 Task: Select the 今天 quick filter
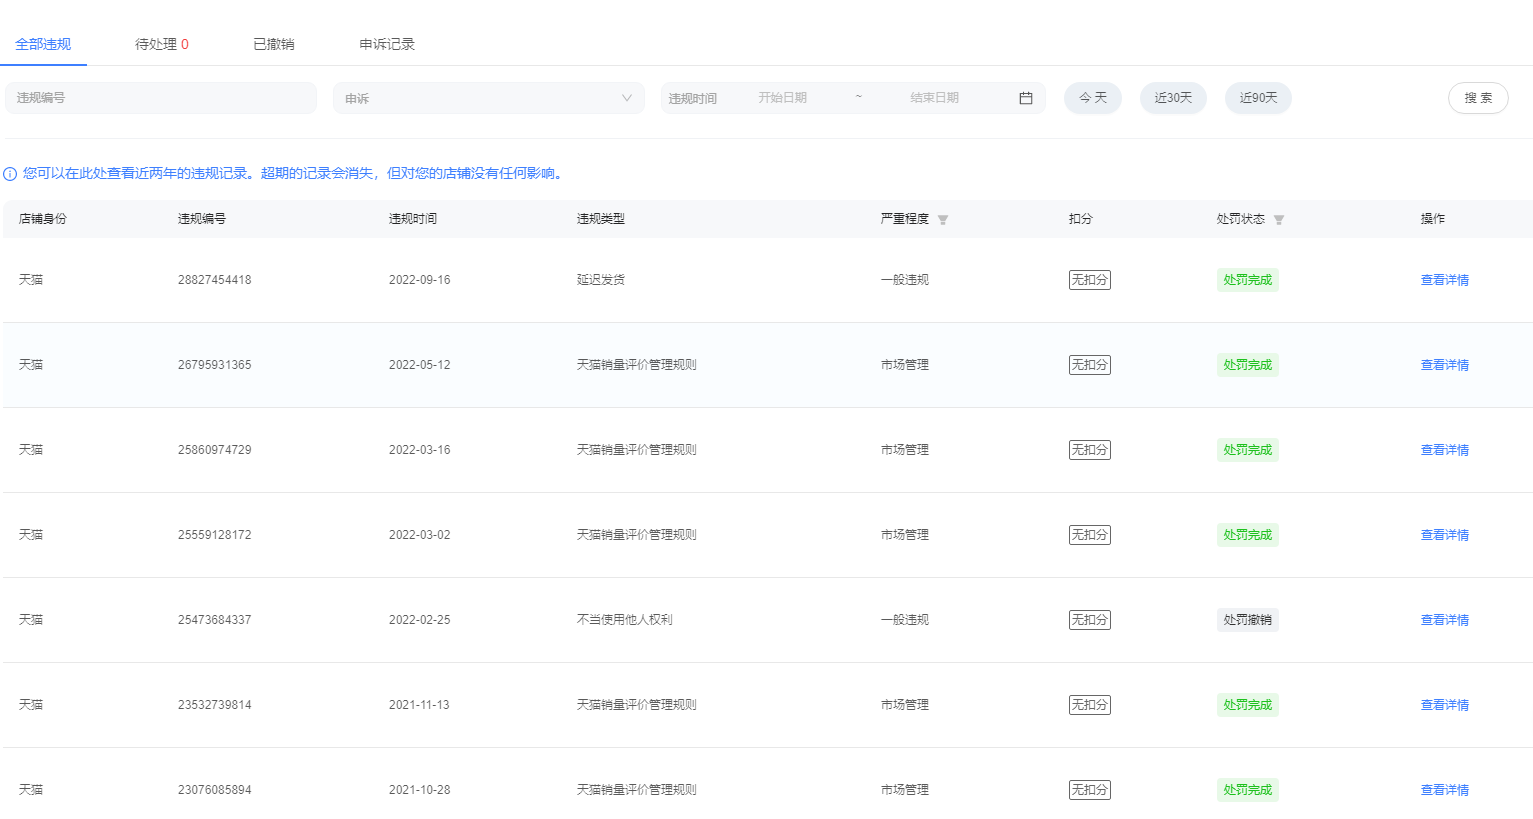(1093, 98)
